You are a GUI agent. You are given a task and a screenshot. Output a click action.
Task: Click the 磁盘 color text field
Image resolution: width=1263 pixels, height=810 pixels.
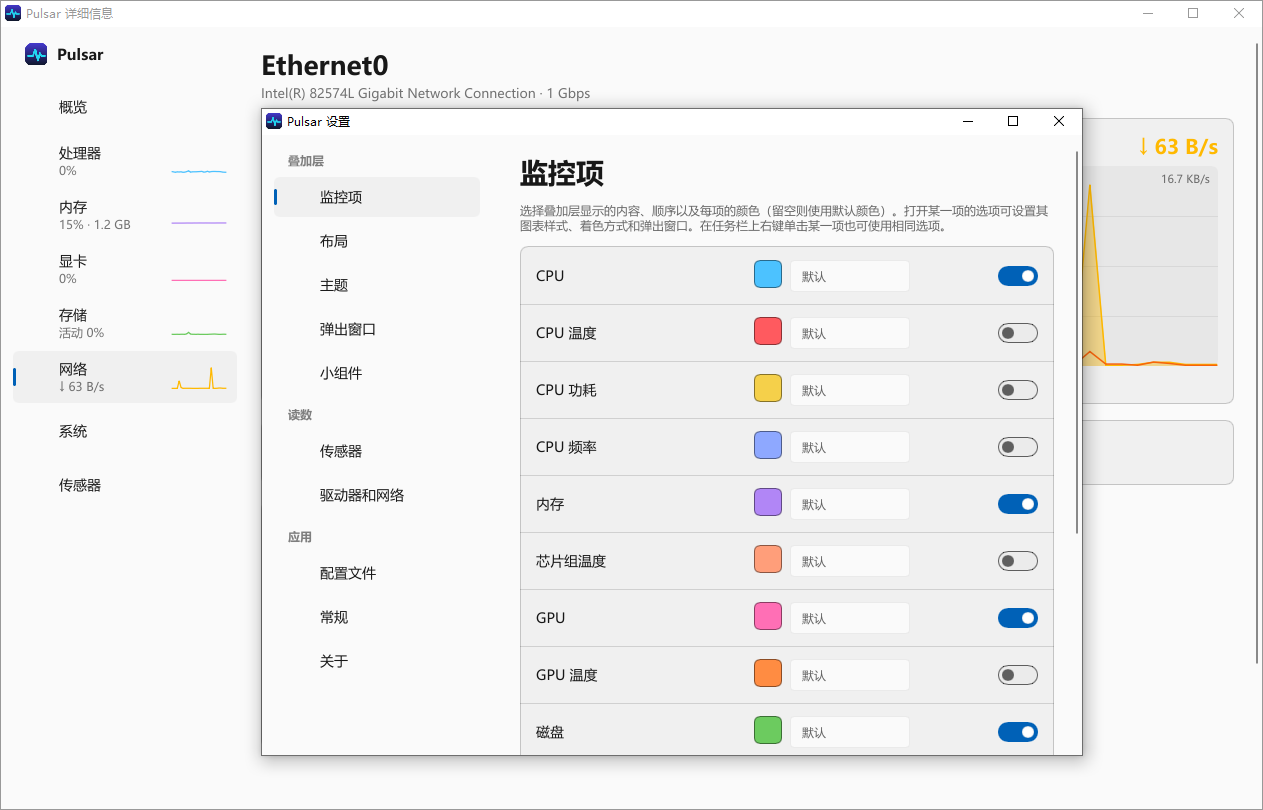850,732
